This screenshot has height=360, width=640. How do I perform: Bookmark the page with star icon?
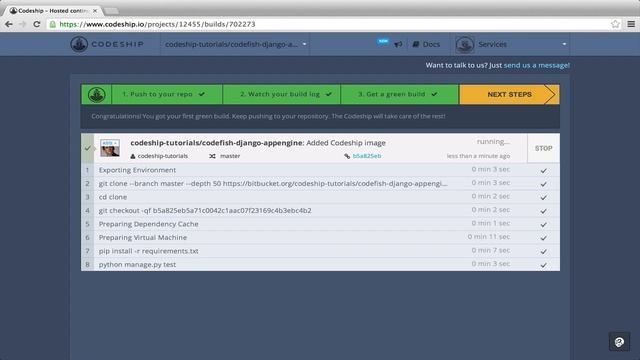tap(615, 24)
